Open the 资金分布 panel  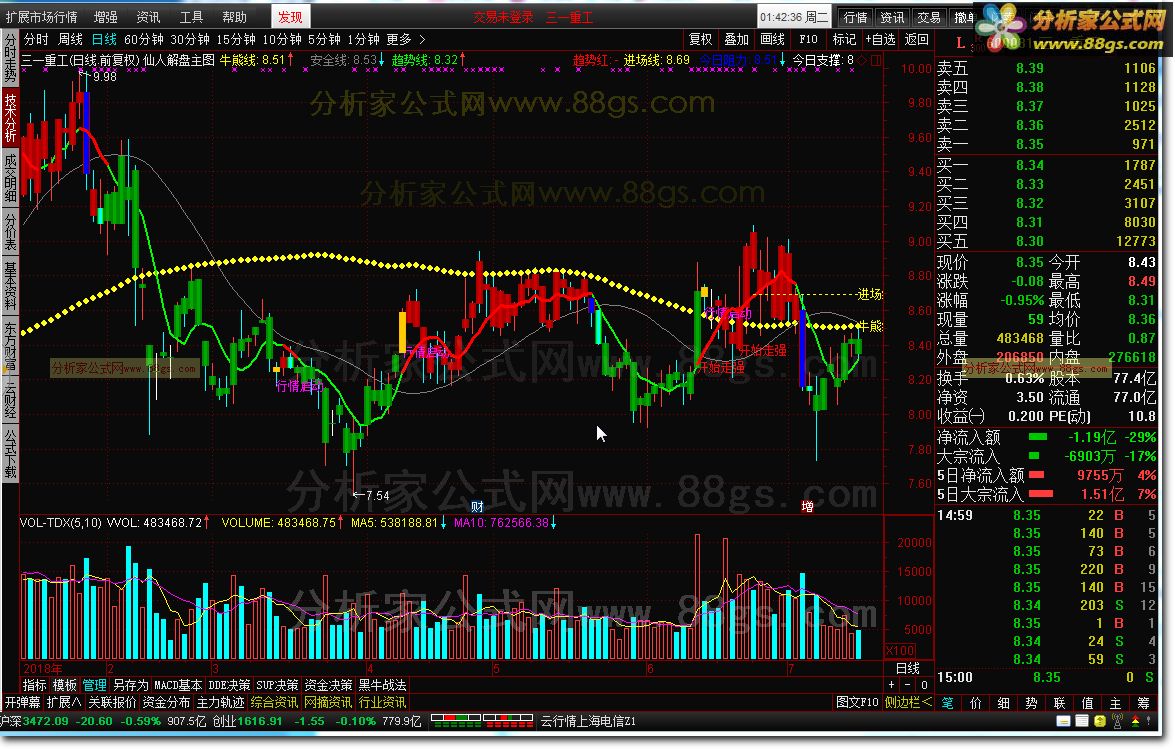(166, 703)
